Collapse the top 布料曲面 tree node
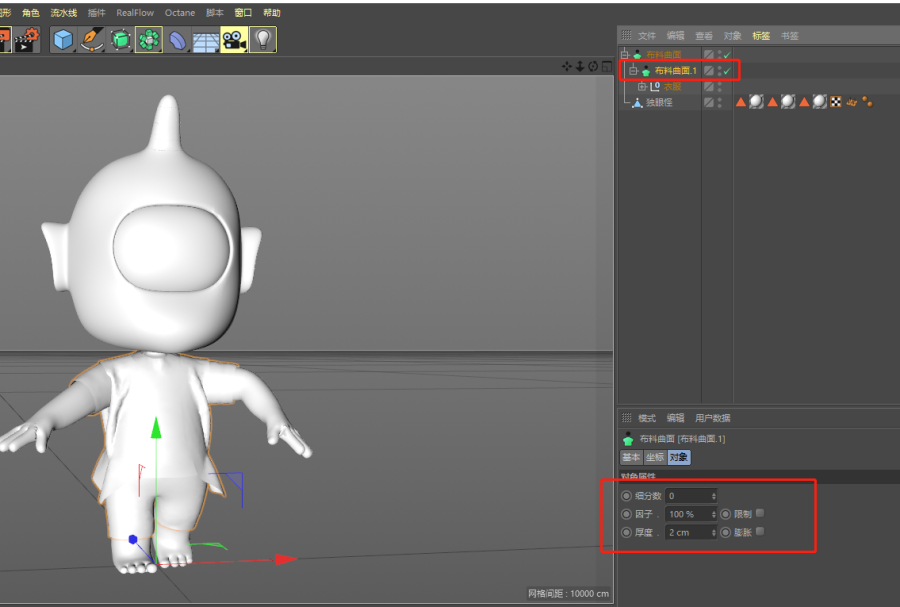The height and width of the screenshot is (607, 900). [x=624, y=54]
